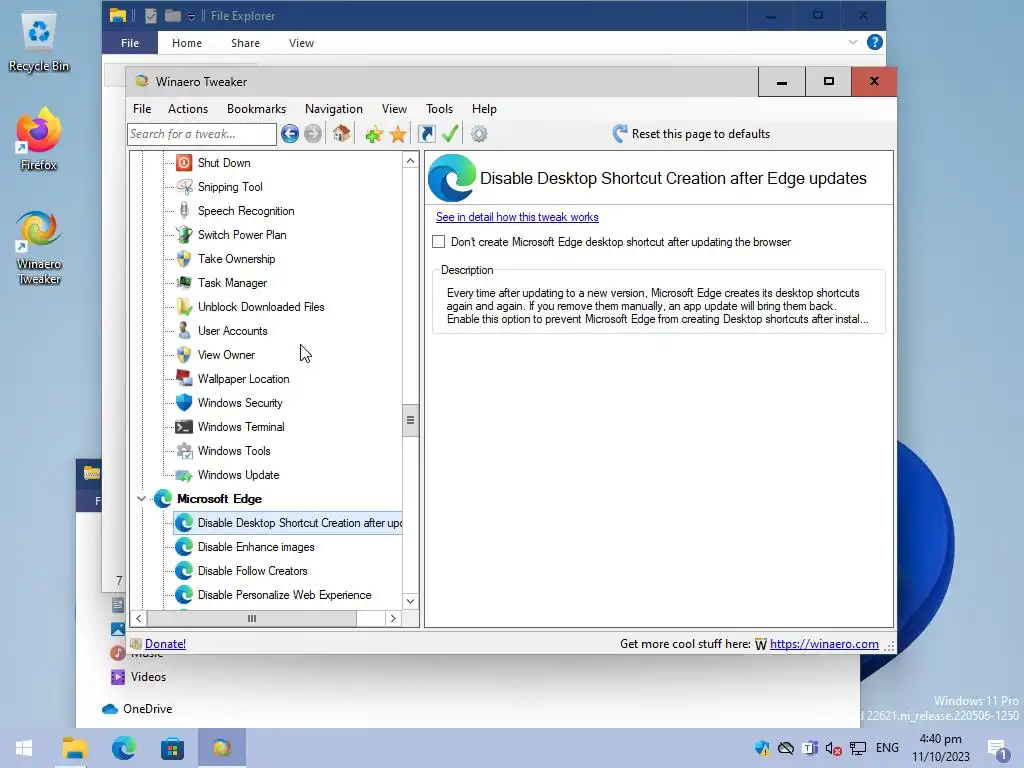
Task: Open File Explorer help question mark
Action: click(874, 42)
